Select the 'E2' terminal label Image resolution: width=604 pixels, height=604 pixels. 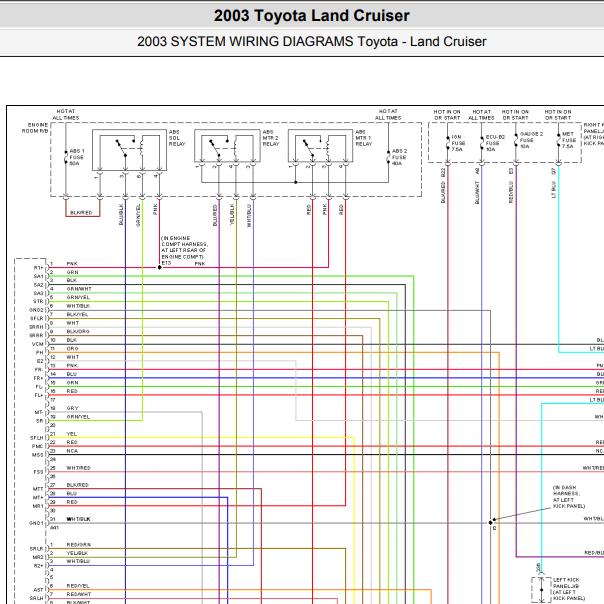[40, 361]
